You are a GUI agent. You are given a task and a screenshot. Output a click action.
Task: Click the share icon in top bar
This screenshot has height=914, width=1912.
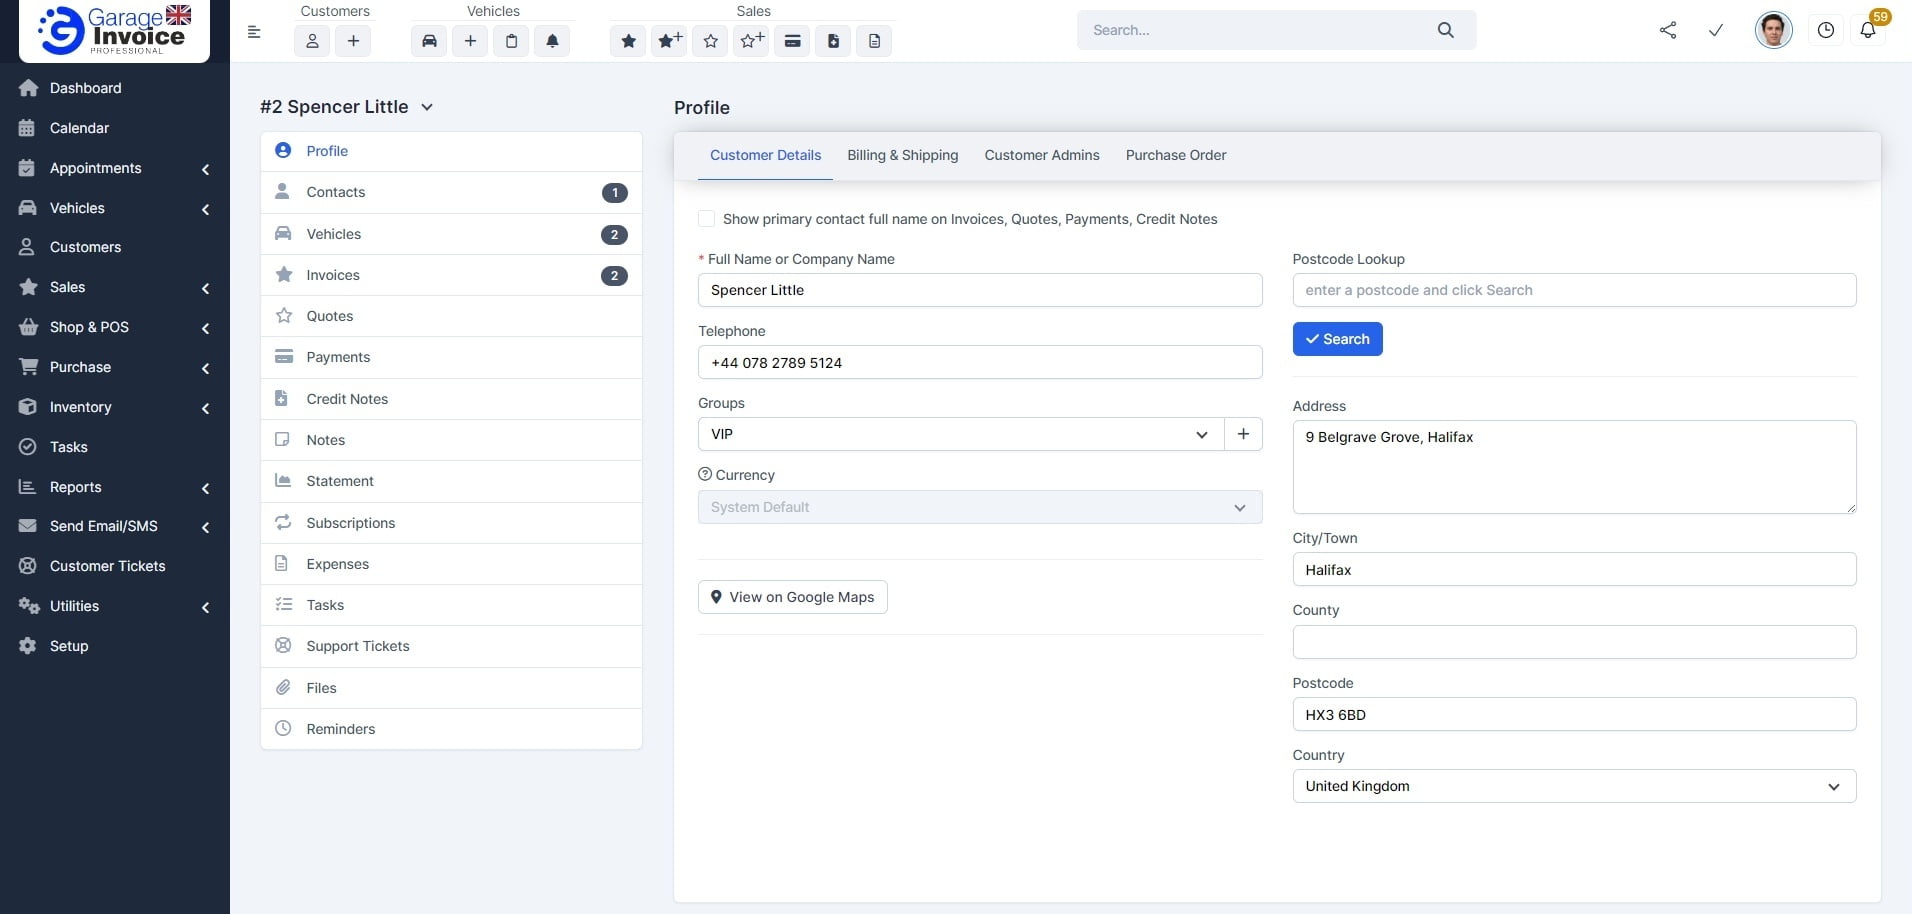pyautogui.click(x=1667, y=31)
